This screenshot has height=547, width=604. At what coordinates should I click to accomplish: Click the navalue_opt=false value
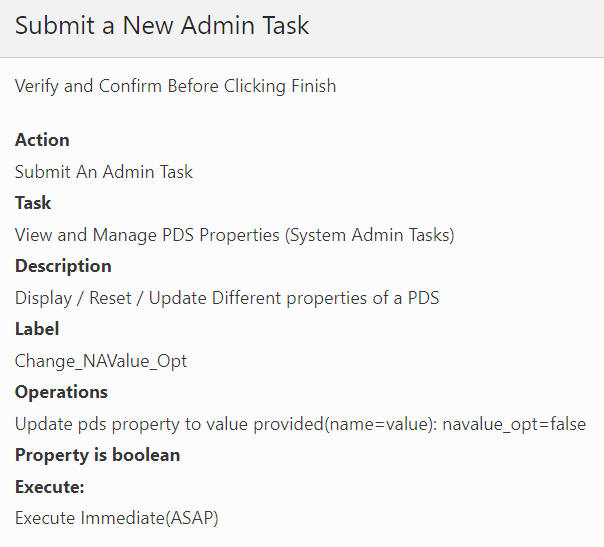point(514,425)
